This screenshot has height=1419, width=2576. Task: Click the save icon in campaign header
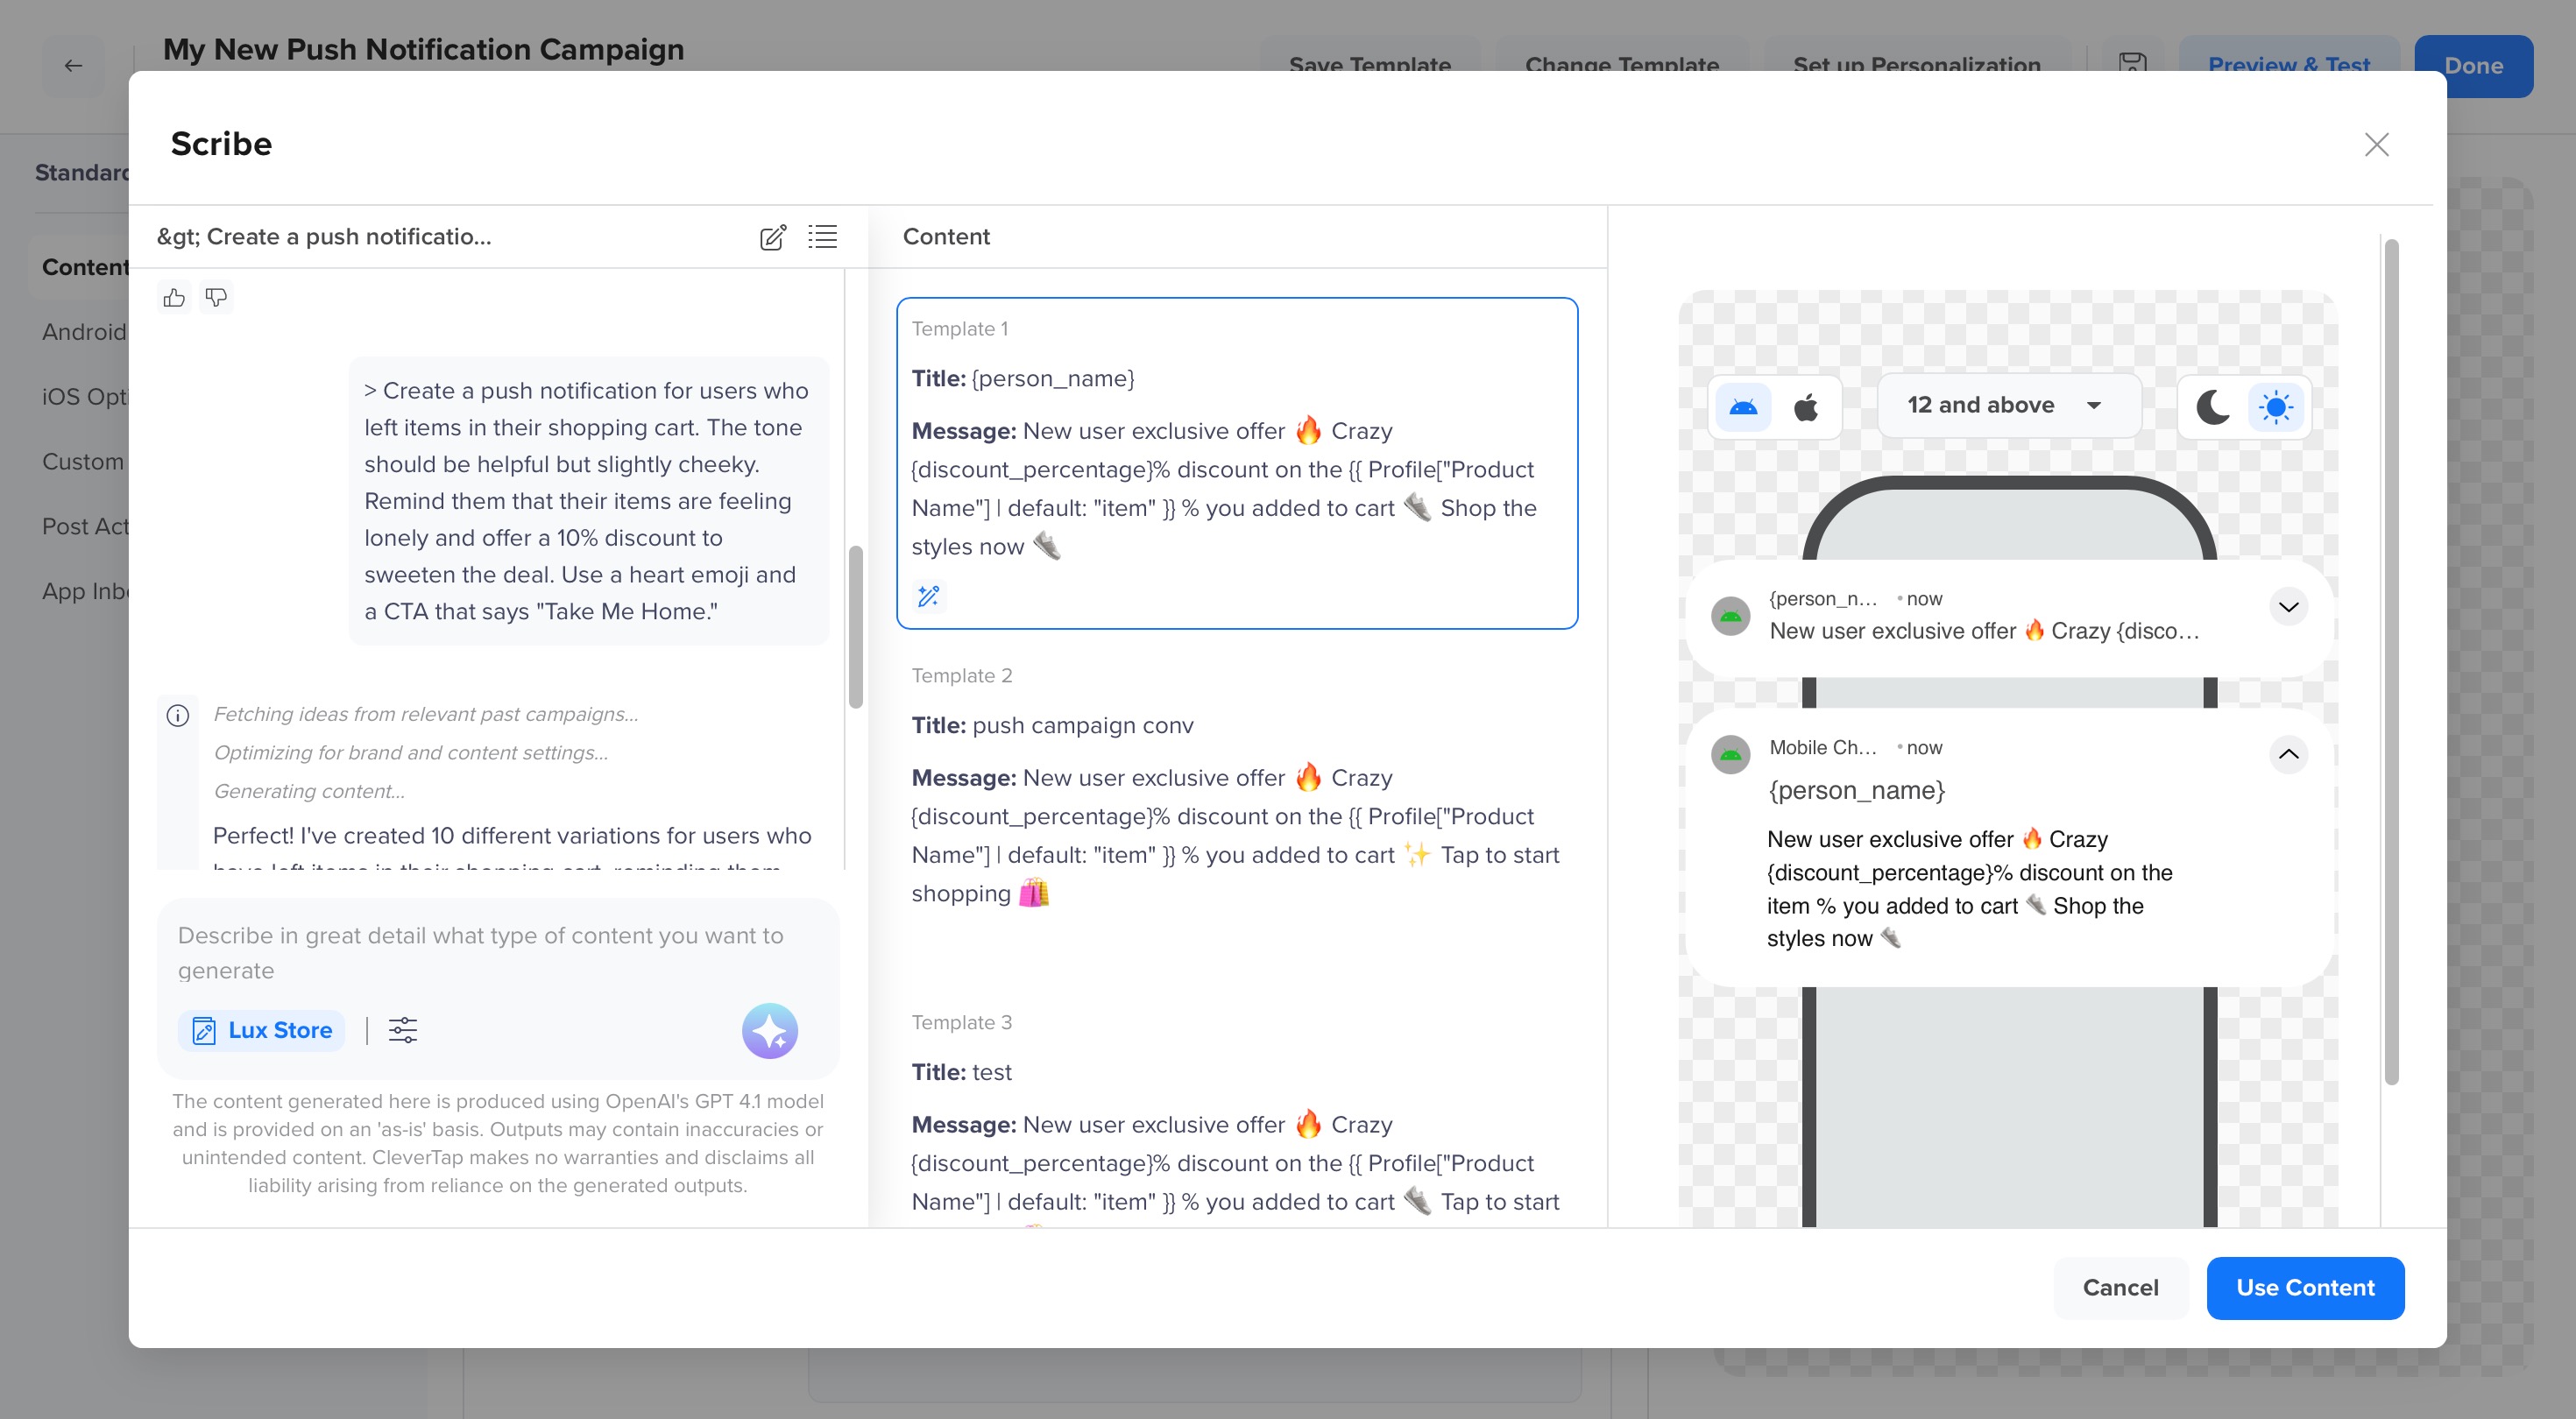point(2132,66)
